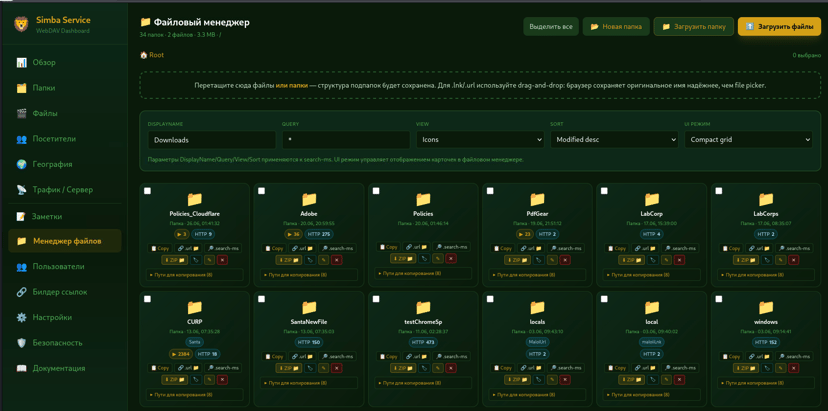Check the testChromeSp folder checkbox

(x=376, y=299)
